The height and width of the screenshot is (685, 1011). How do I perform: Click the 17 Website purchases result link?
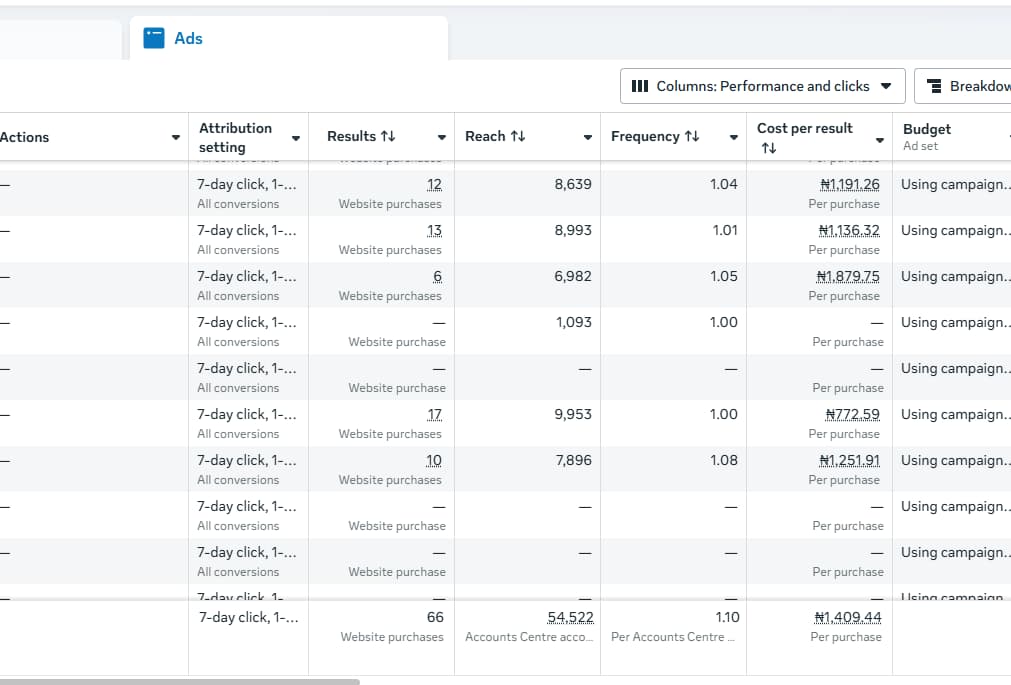coord(437,414)
